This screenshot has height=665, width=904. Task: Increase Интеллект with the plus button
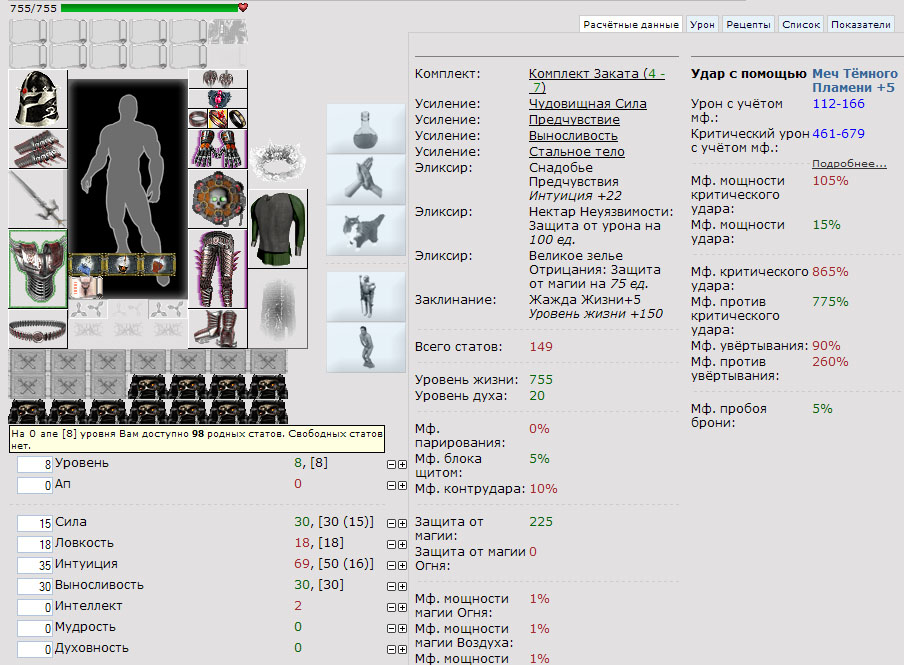pyautogui.click(x=402, y=608)
